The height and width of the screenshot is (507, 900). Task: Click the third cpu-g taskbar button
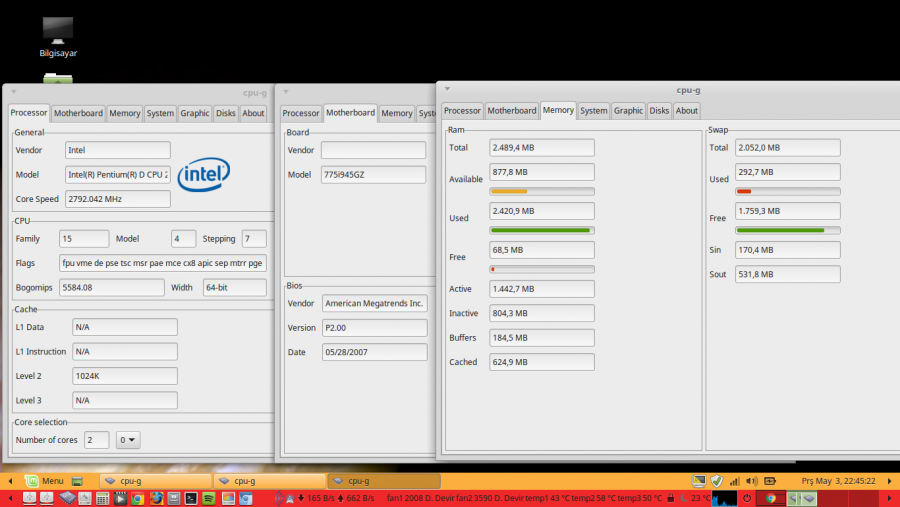[x=382, y=480]
